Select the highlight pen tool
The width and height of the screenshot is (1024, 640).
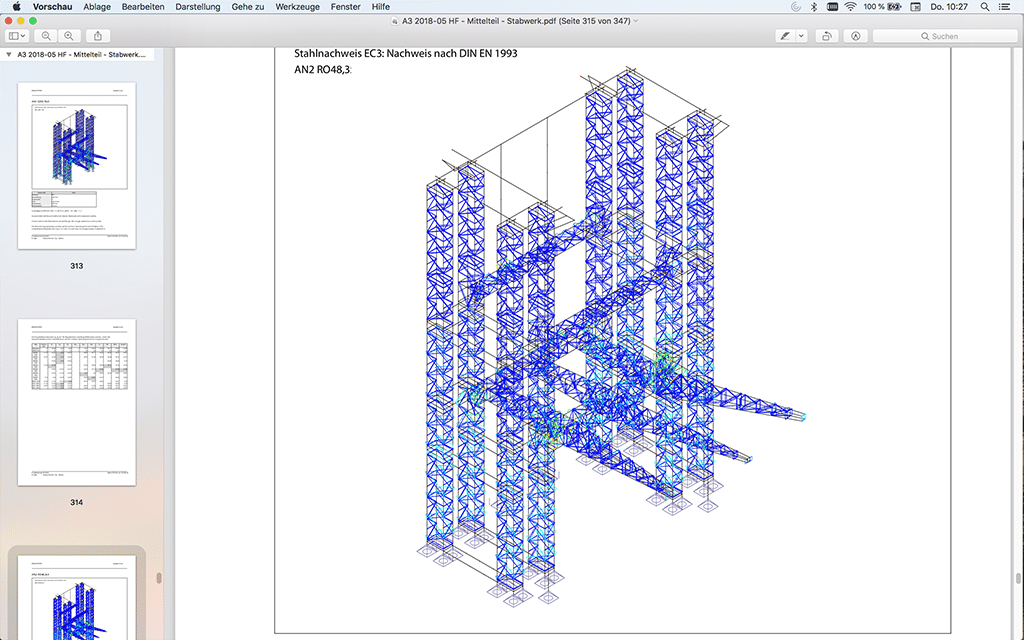(x=787, y=36)
